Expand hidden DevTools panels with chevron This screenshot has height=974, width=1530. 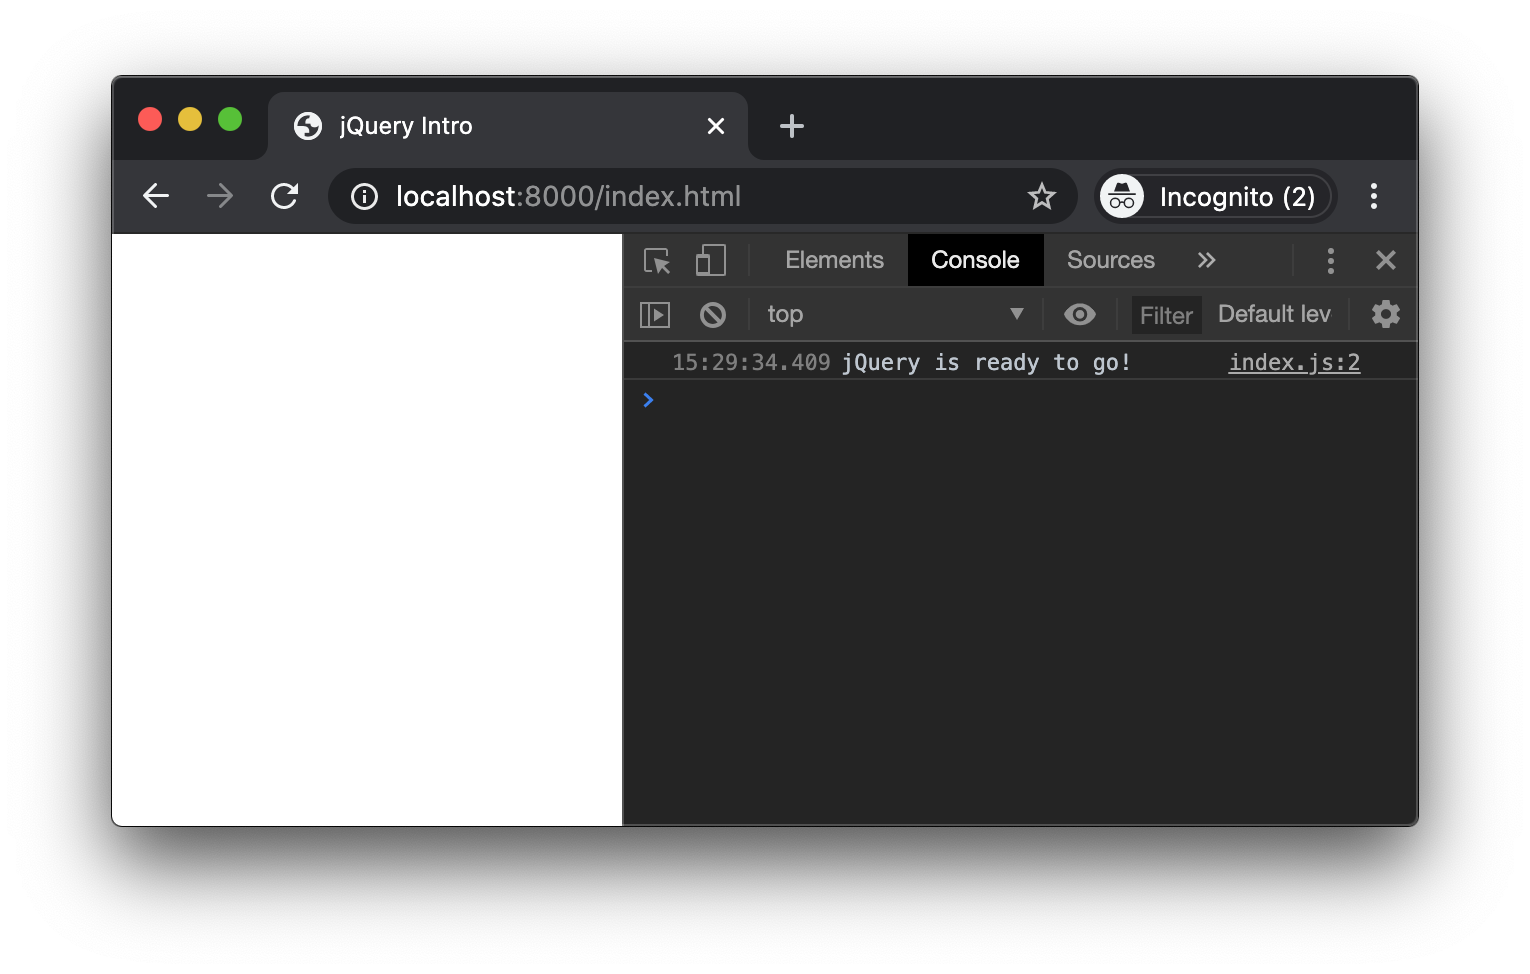[1206, 260]
